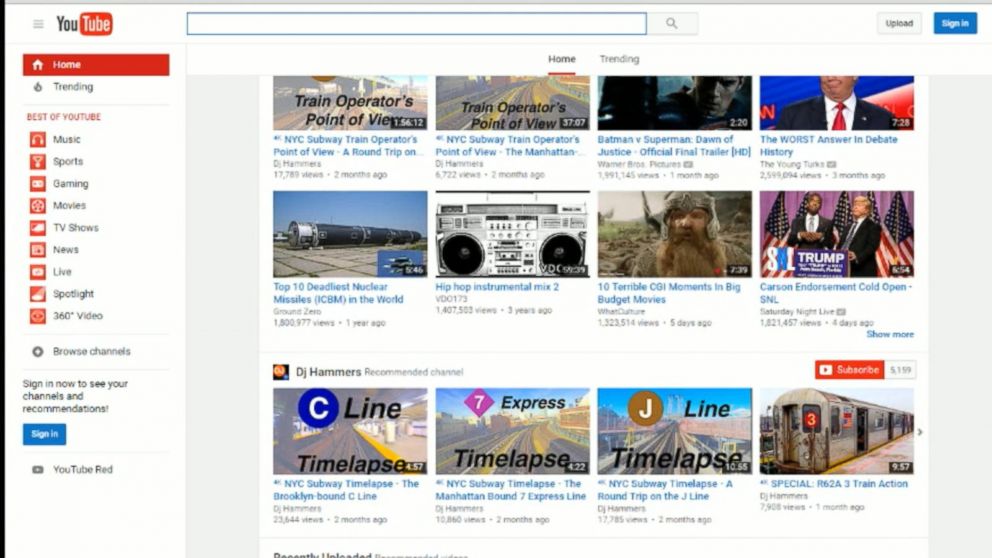Viewport: 992px width, 558px height.
Task: Select 360° Video label in sidebar
Action: pyautogui.click(x=77, y=316)
